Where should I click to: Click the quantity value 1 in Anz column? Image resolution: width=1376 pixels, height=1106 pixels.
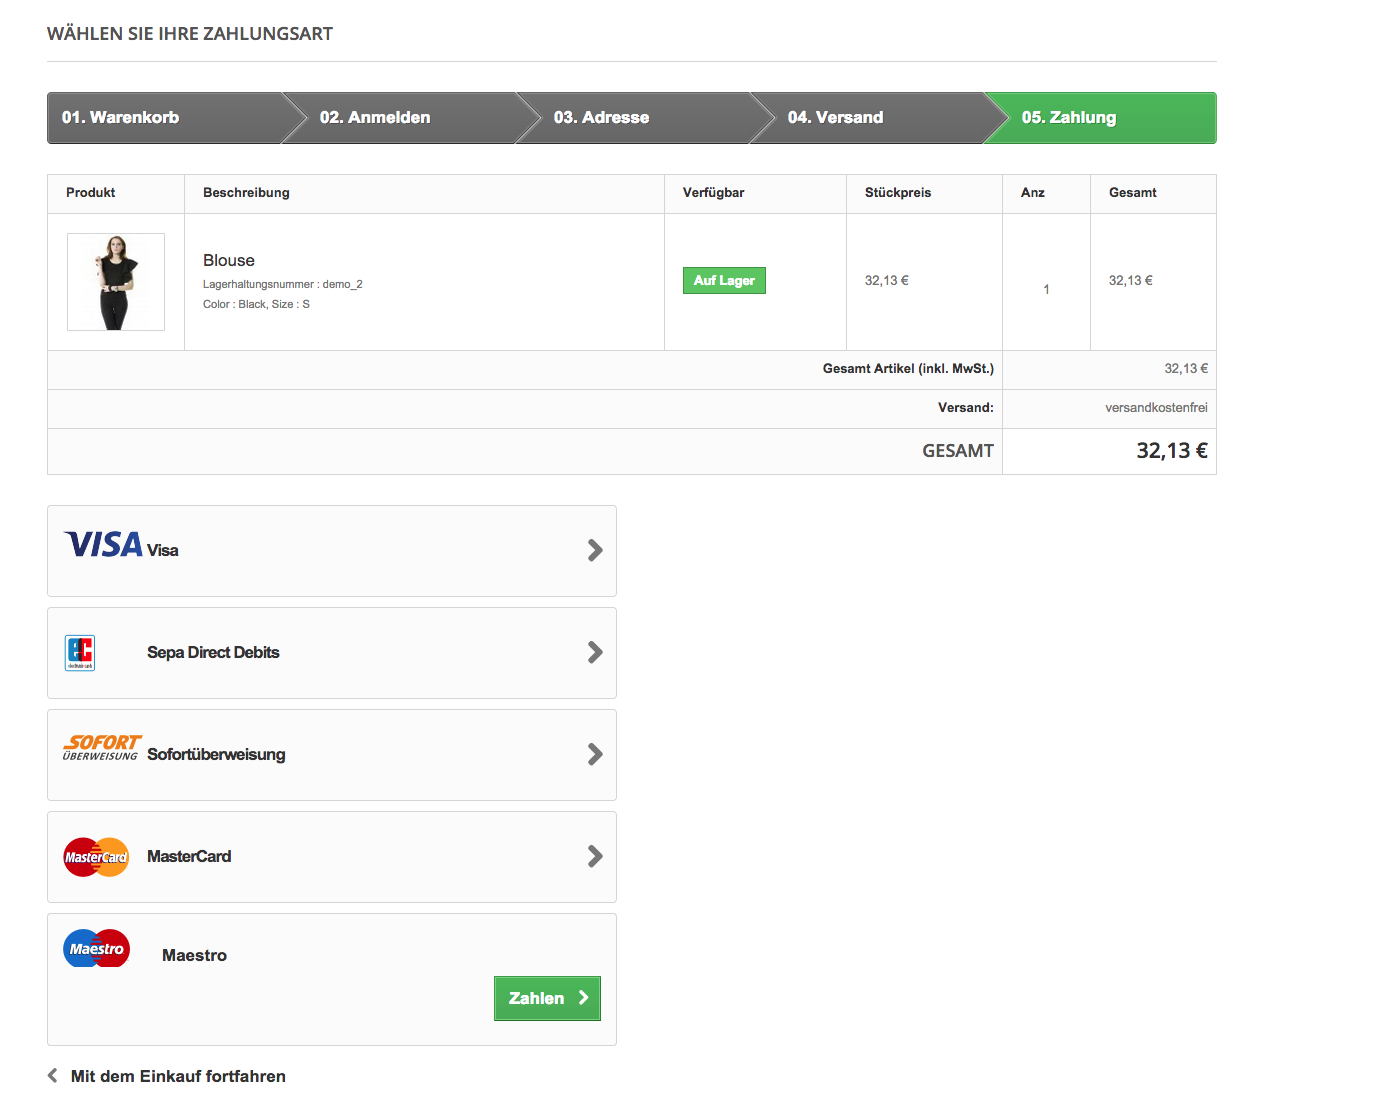(1046, 289)
